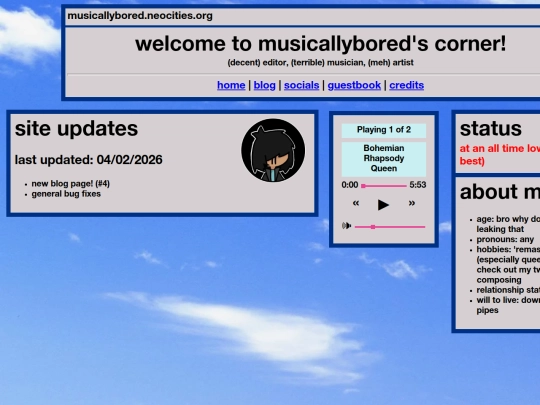540x405 pixels.
Task: Play the Bohemian Rhapsody track
Action: 383,205
